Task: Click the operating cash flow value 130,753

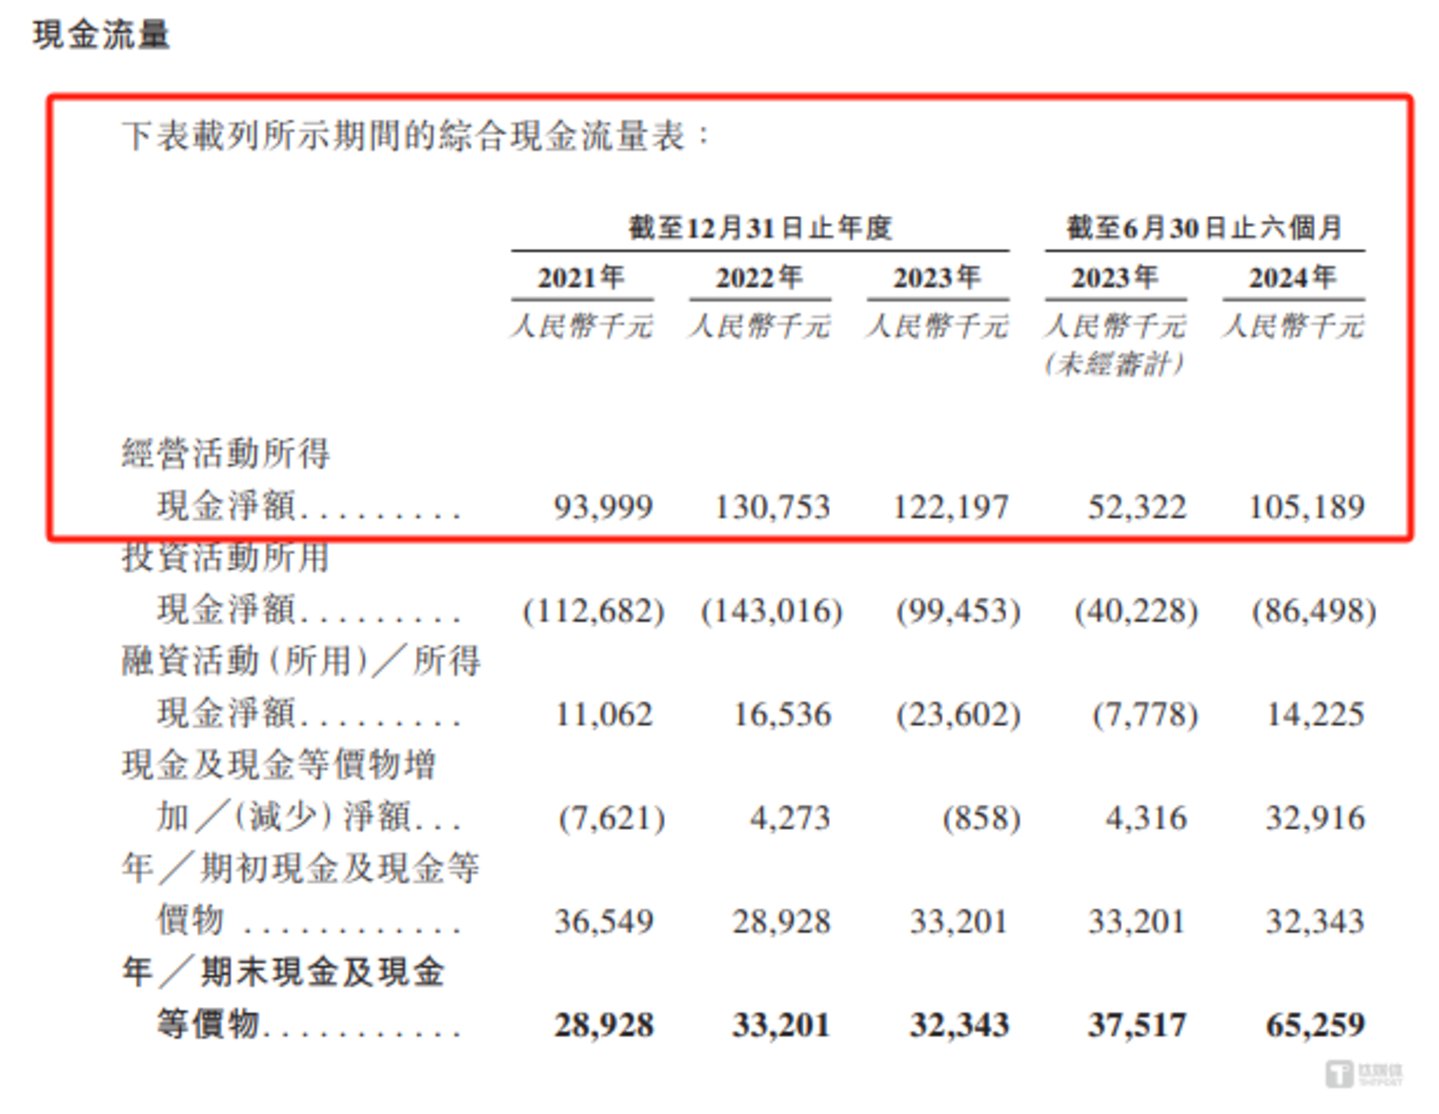Action: 772,507
